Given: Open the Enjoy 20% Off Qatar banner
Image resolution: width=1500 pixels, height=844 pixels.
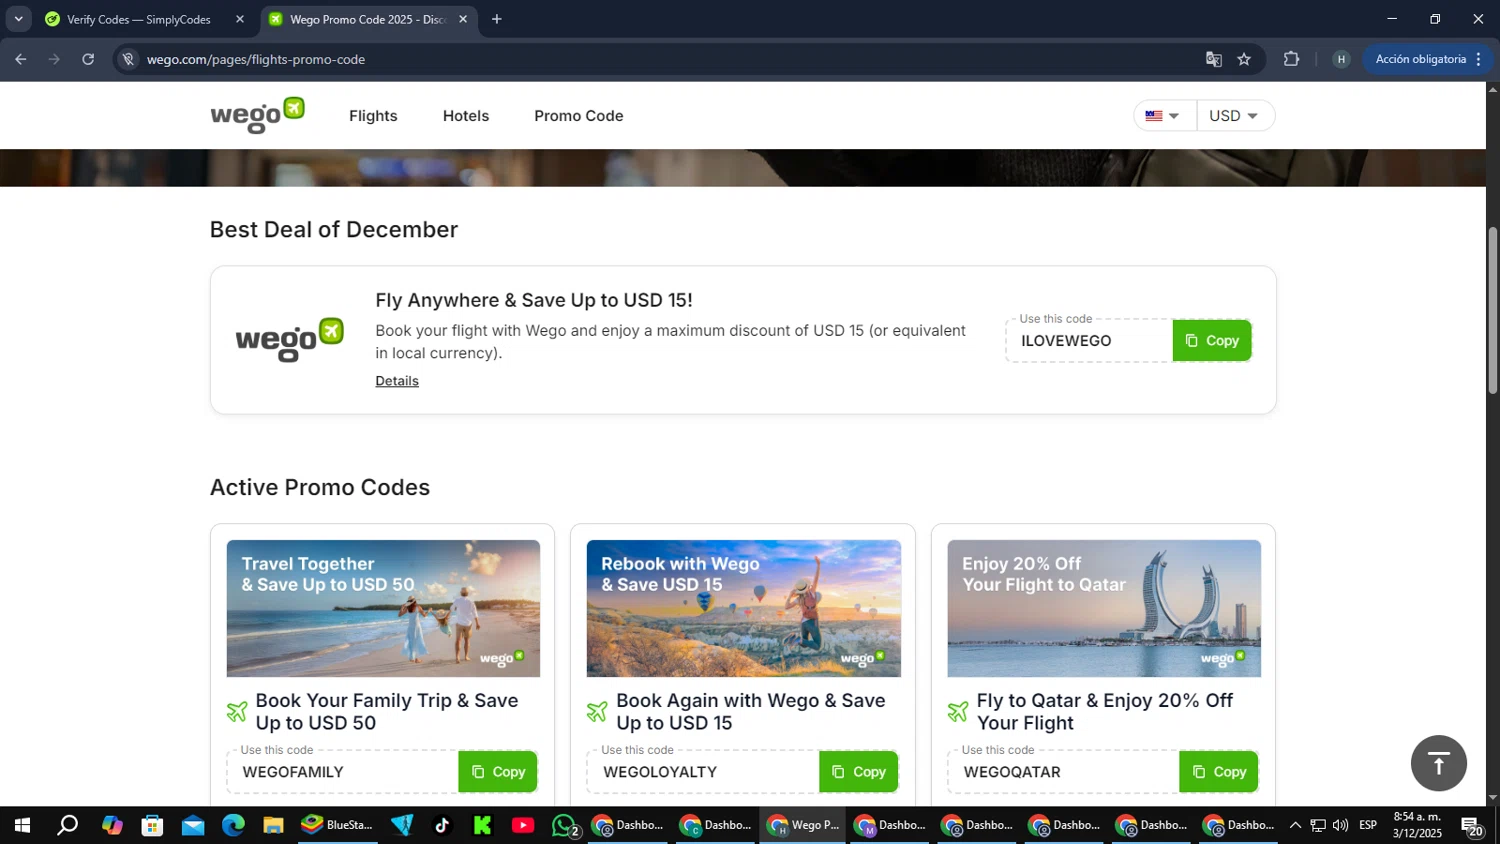Looking at the screenshot, I should point(1104,609).
